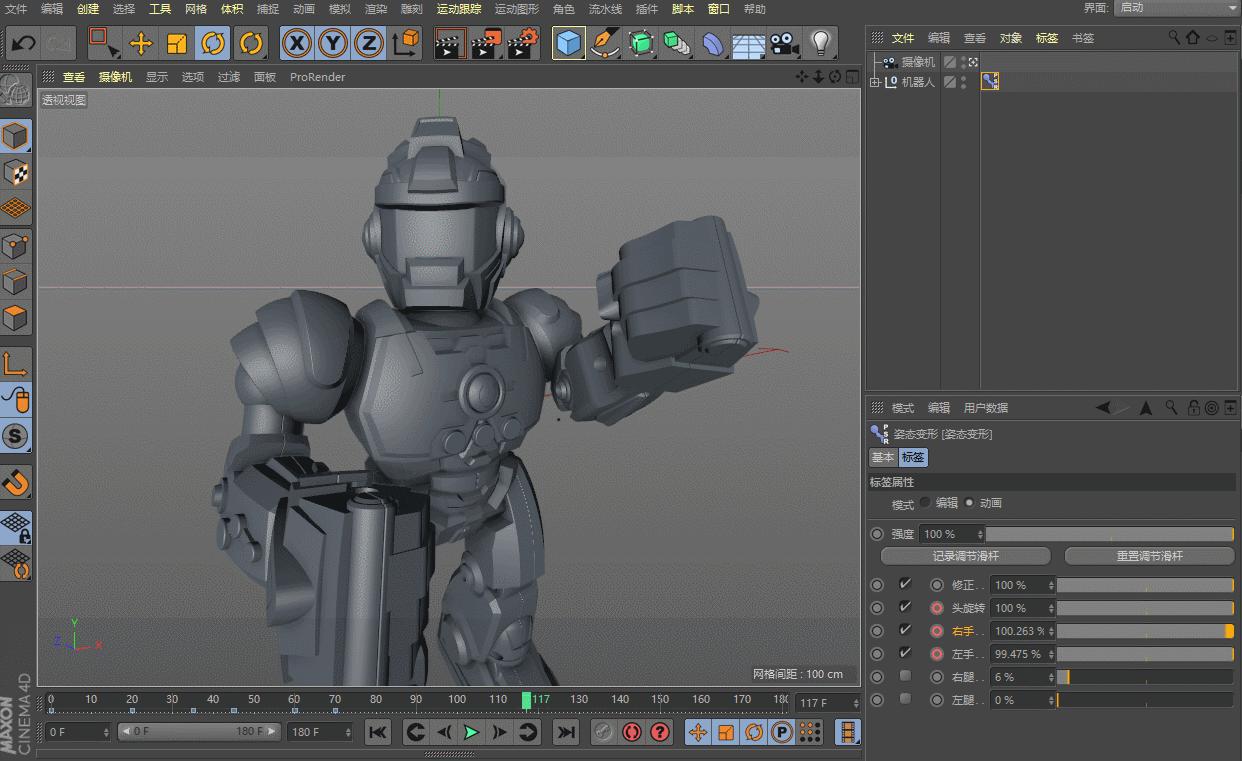Open the 窗口 menu

[x=718, y=9]
